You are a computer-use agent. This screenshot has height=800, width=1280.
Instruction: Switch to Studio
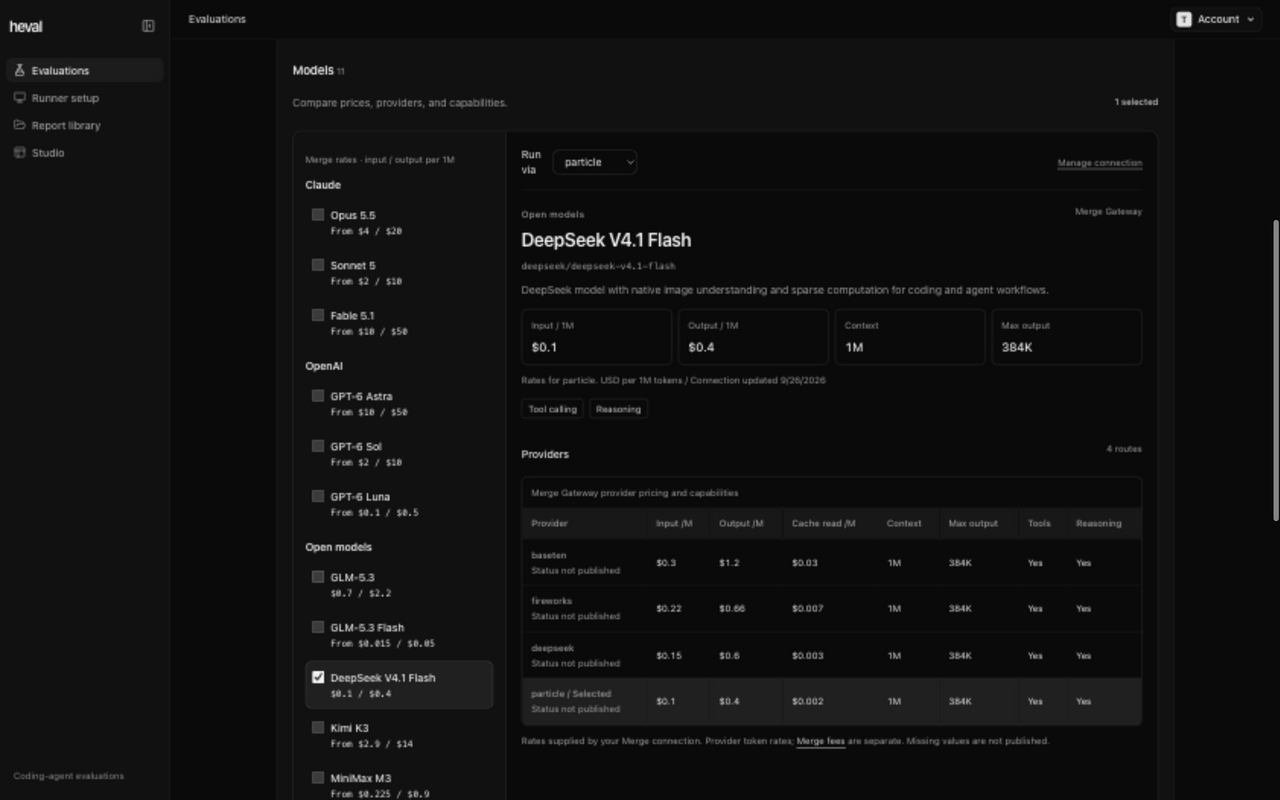click(85, 153)
